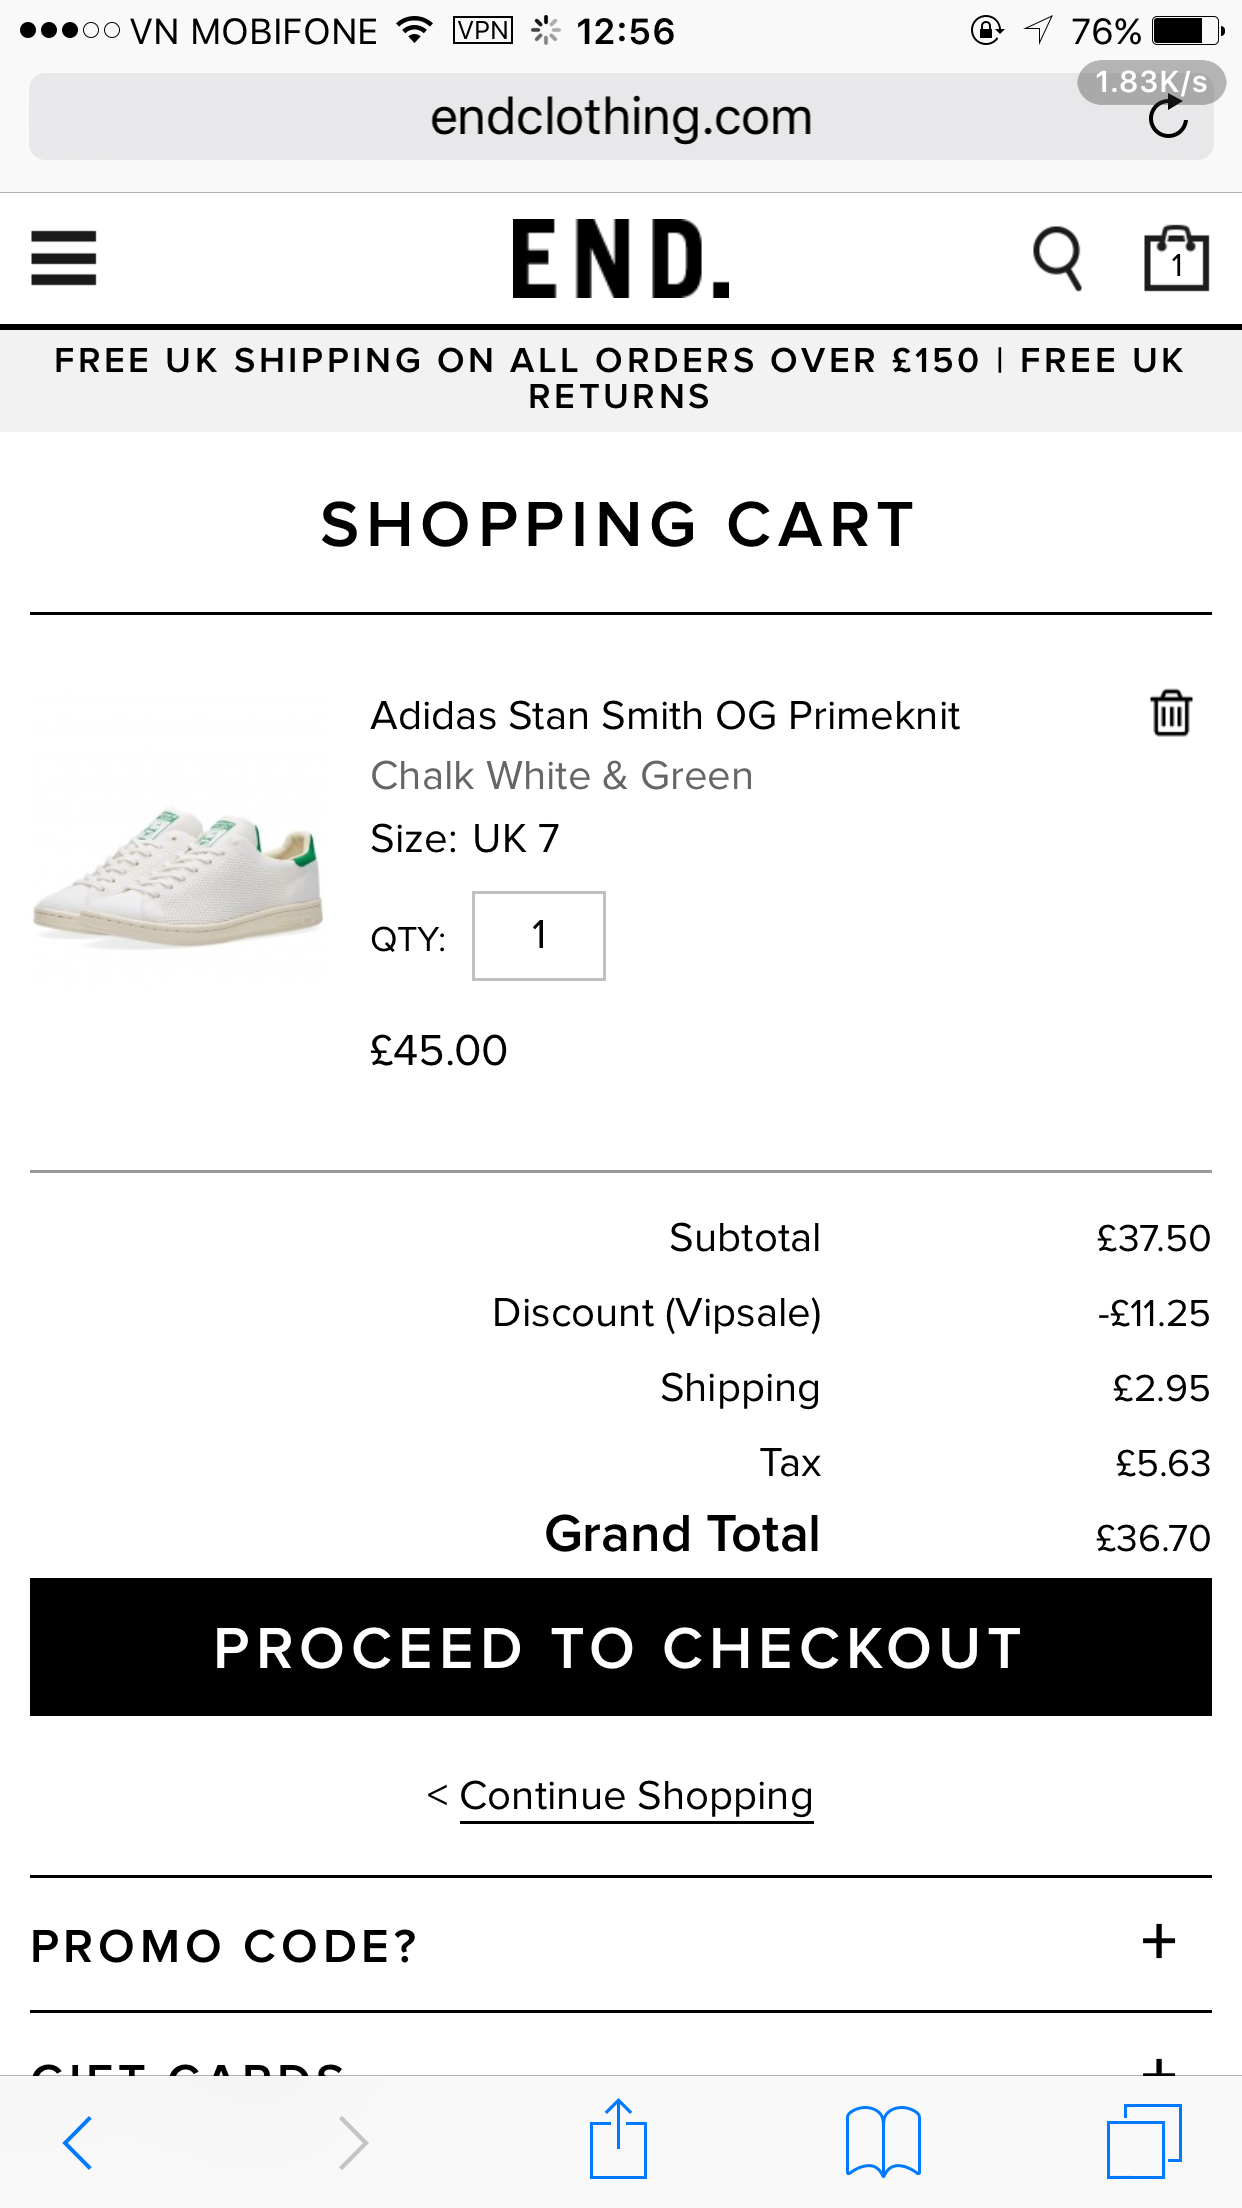Open Safari bookmarks icon
This screenshot has height=2208, width=1242.
click(x=882, y=2141)
